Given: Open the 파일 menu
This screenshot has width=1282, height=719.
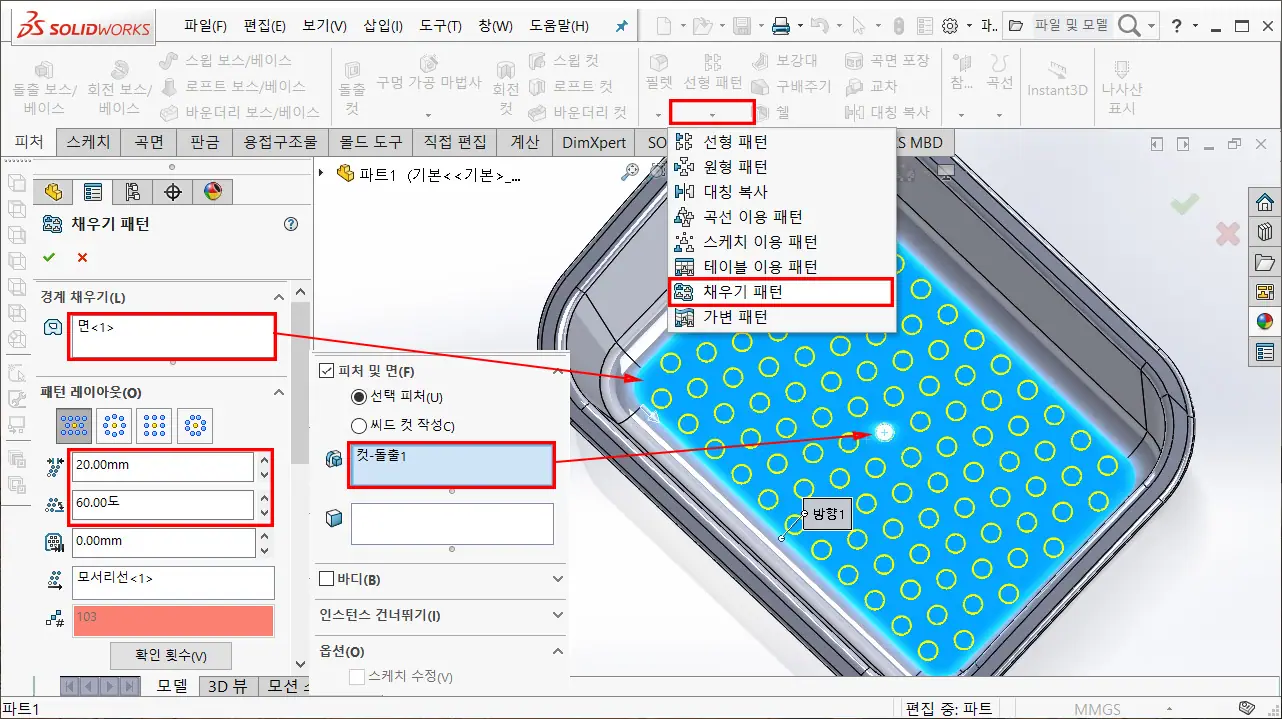Looking at the screenshot, I should tap(206, 26).
